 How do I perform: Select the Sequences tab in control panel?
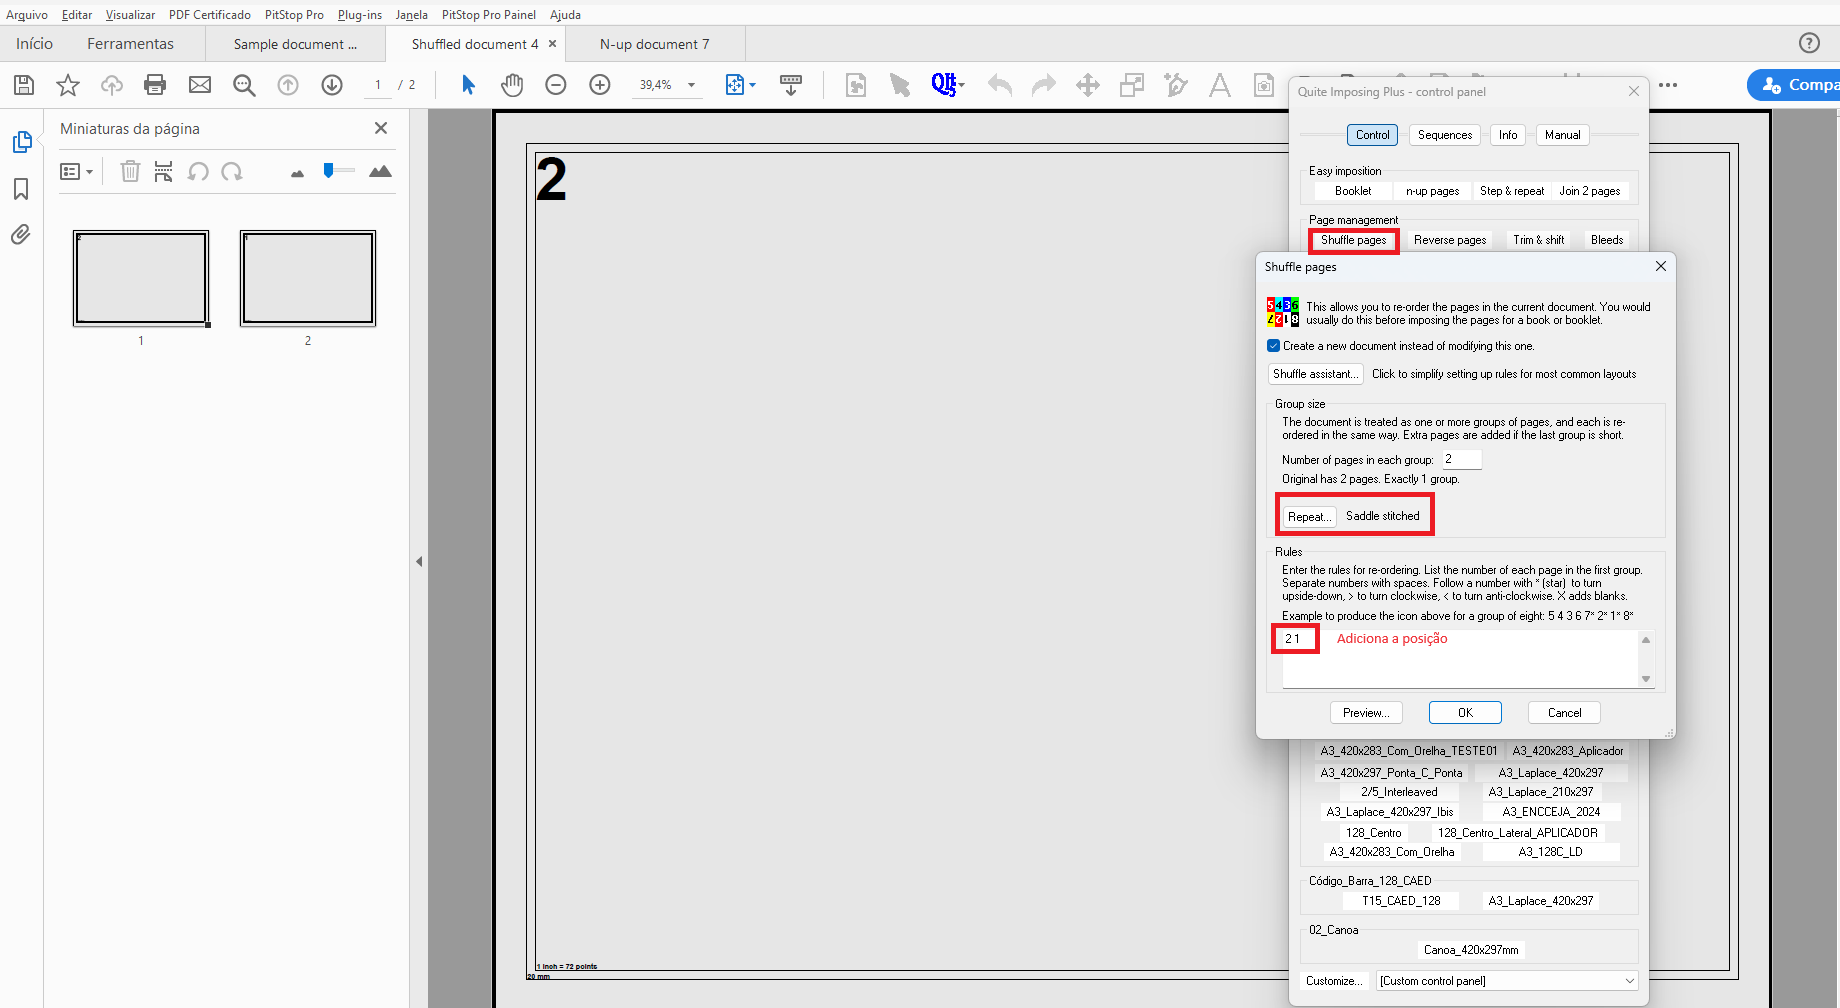[1445, 135]
